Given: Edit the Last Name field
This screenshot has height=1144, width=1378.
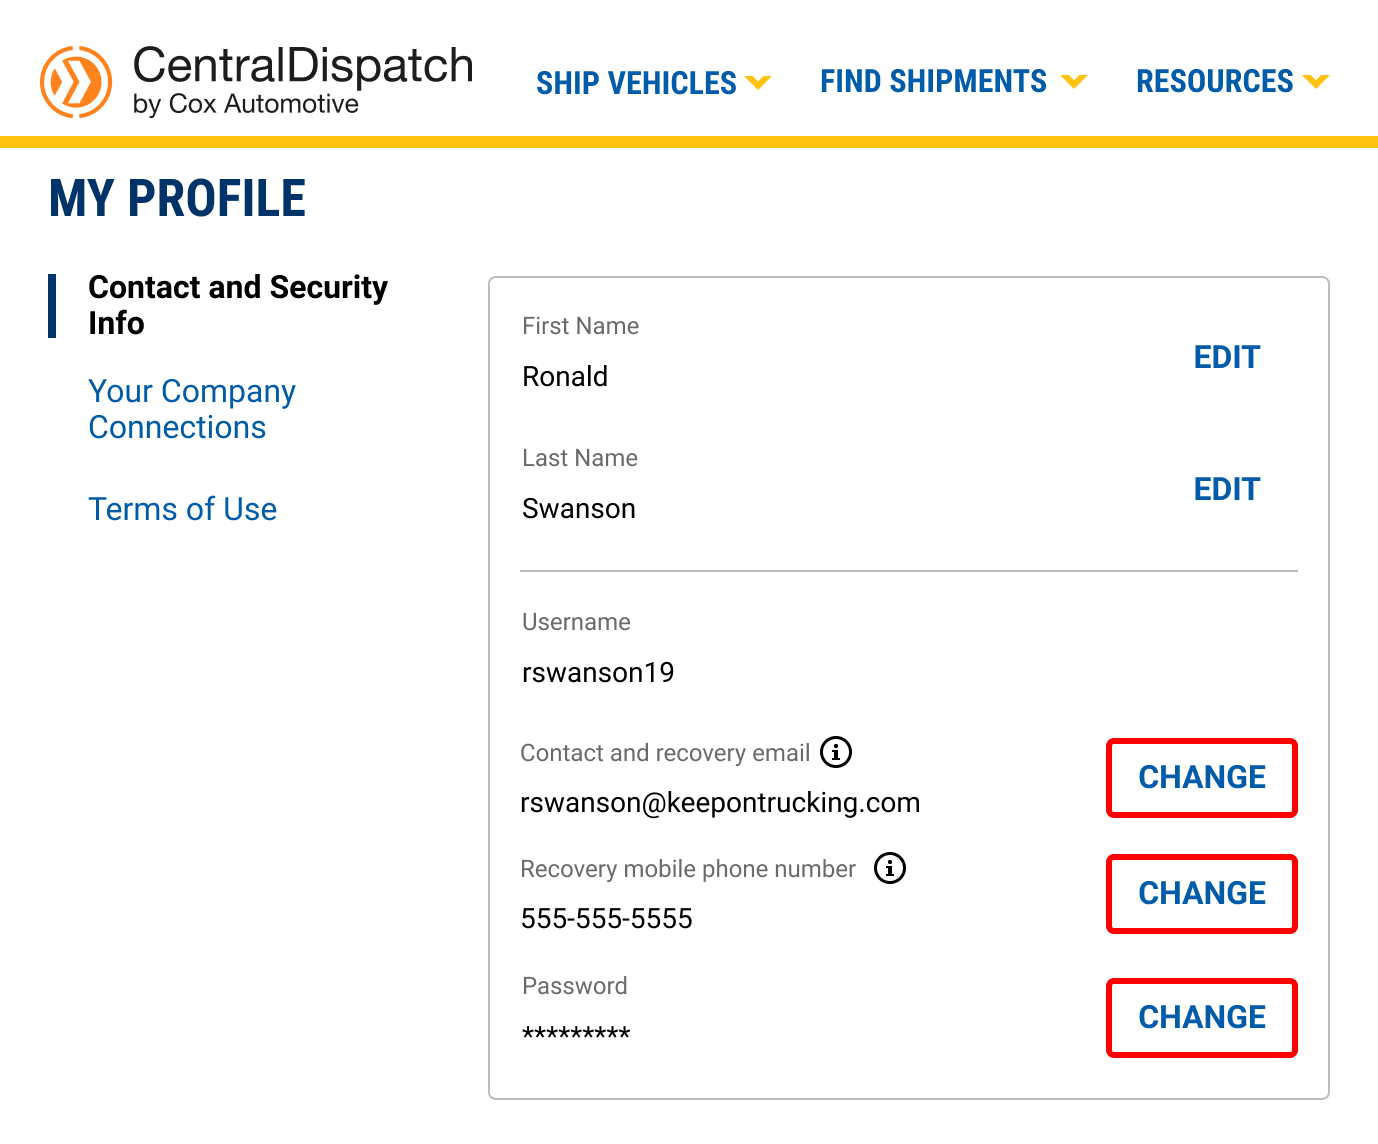Looking at the screenshot, I should pos(1226,489).
